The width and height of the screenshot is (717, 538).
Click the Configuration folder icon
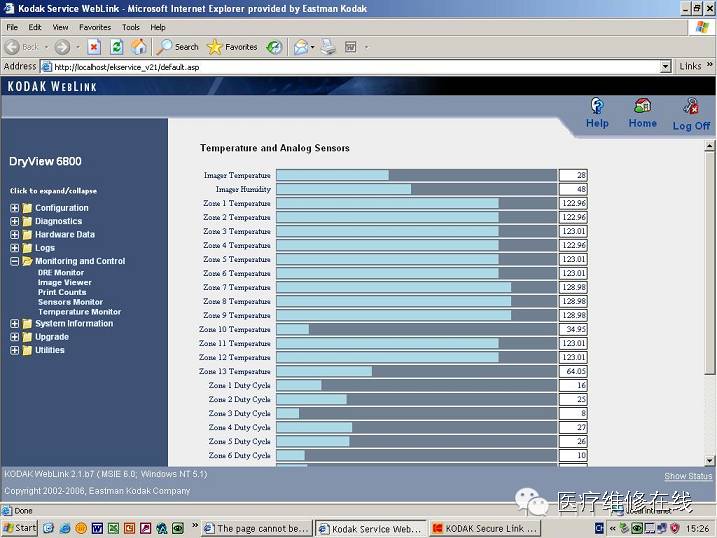(x=27, y=208)
